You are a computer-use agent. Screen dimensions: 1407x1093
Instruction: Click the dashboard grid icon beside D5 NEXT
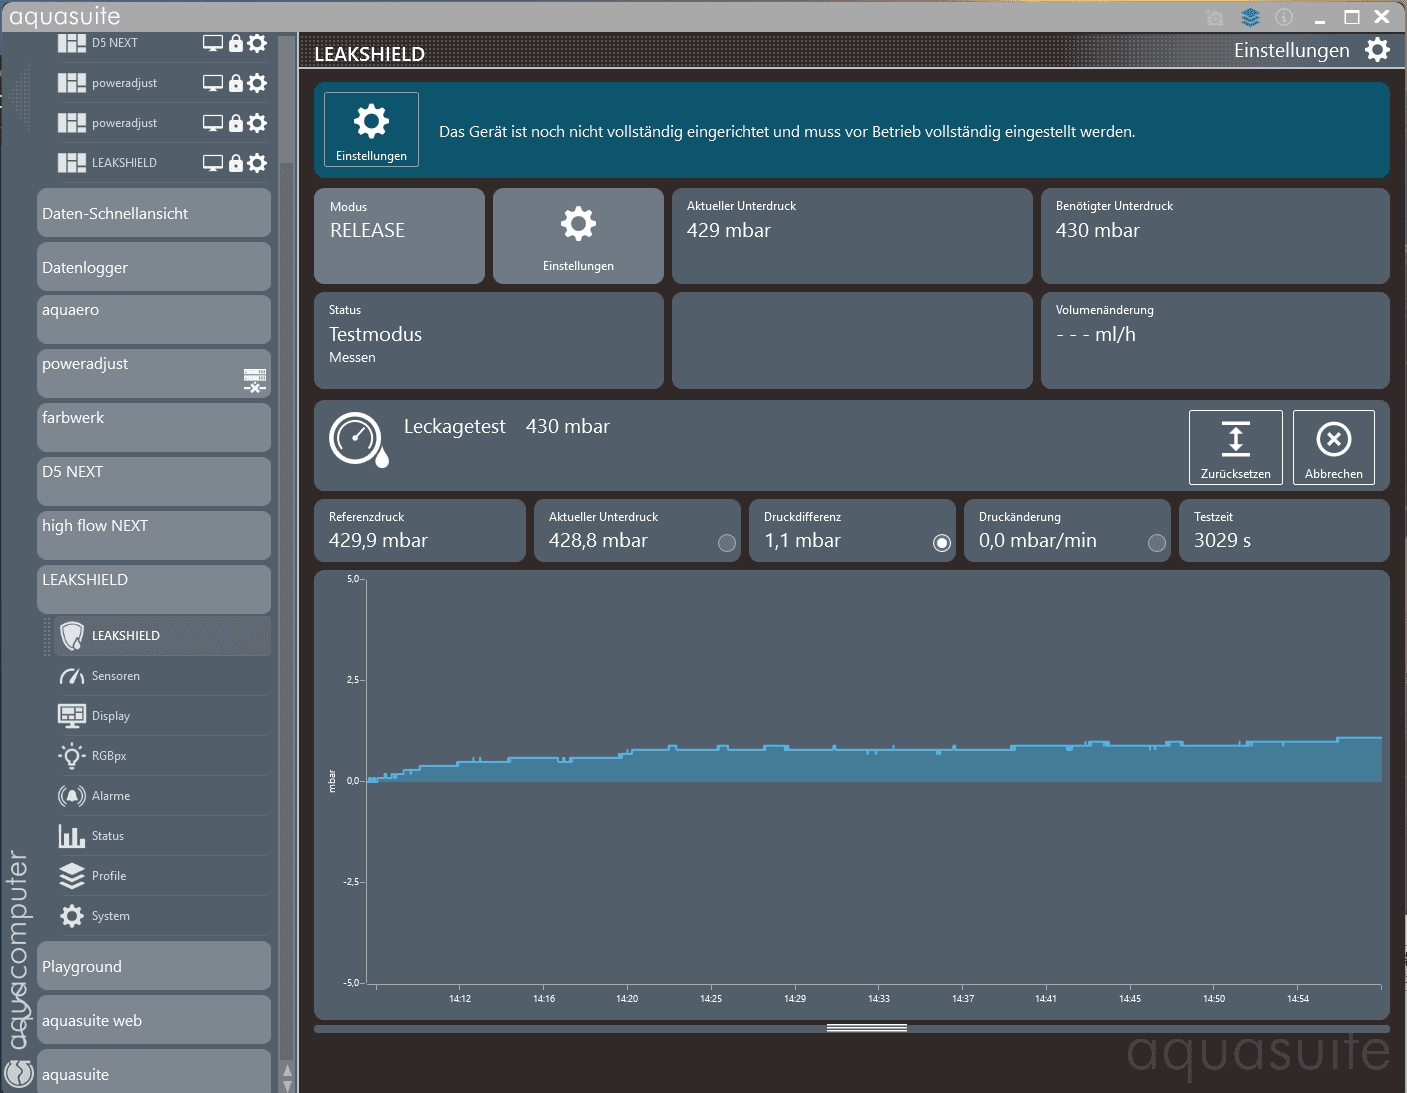71,43
